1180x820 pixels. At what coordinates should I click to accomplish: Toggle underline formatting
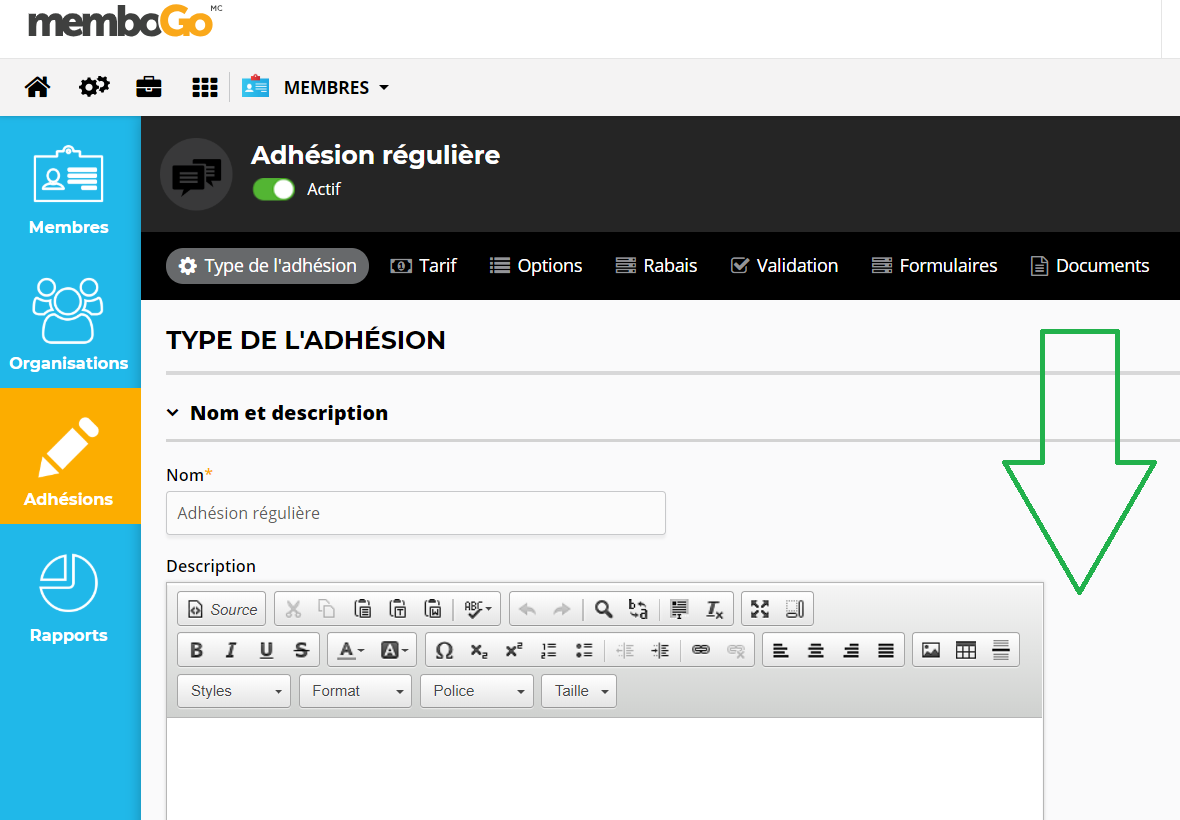click(x=266, y=650)
